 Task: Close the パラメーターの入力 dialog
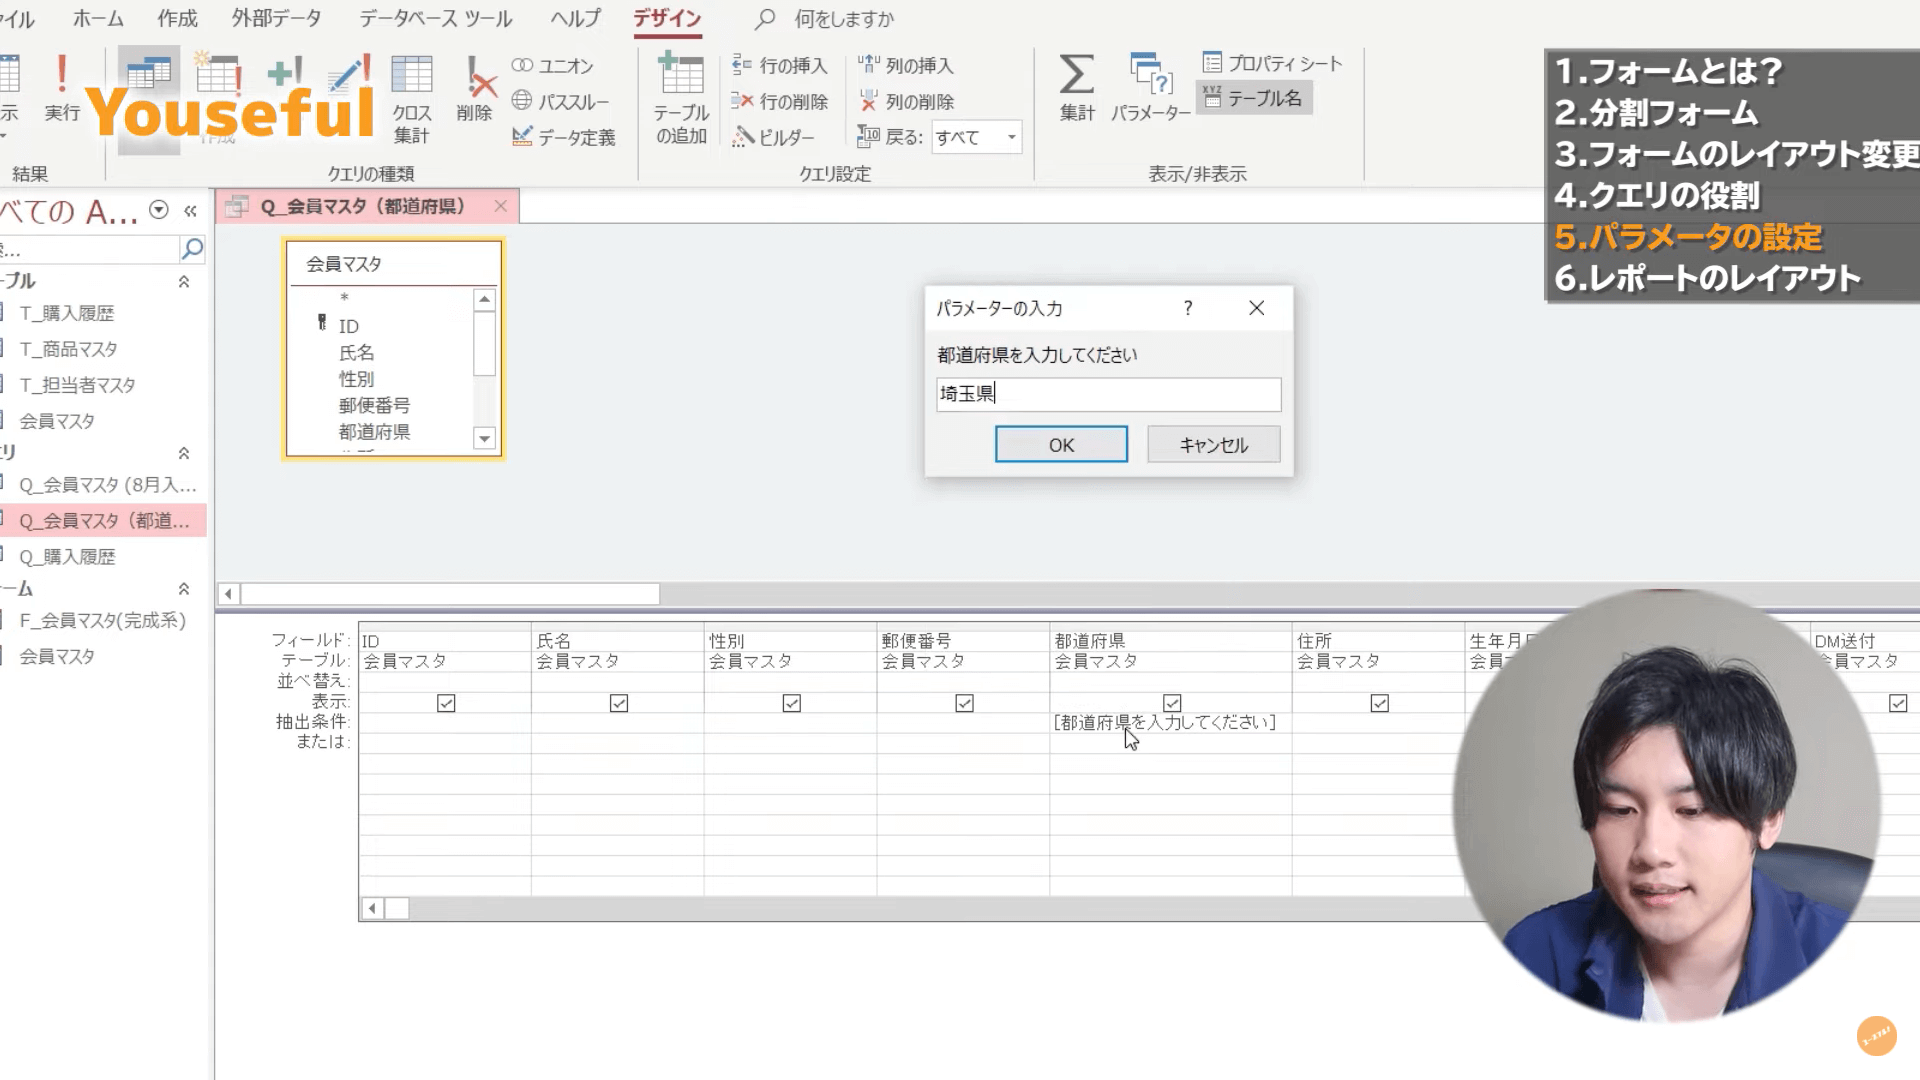(1257, 308)
